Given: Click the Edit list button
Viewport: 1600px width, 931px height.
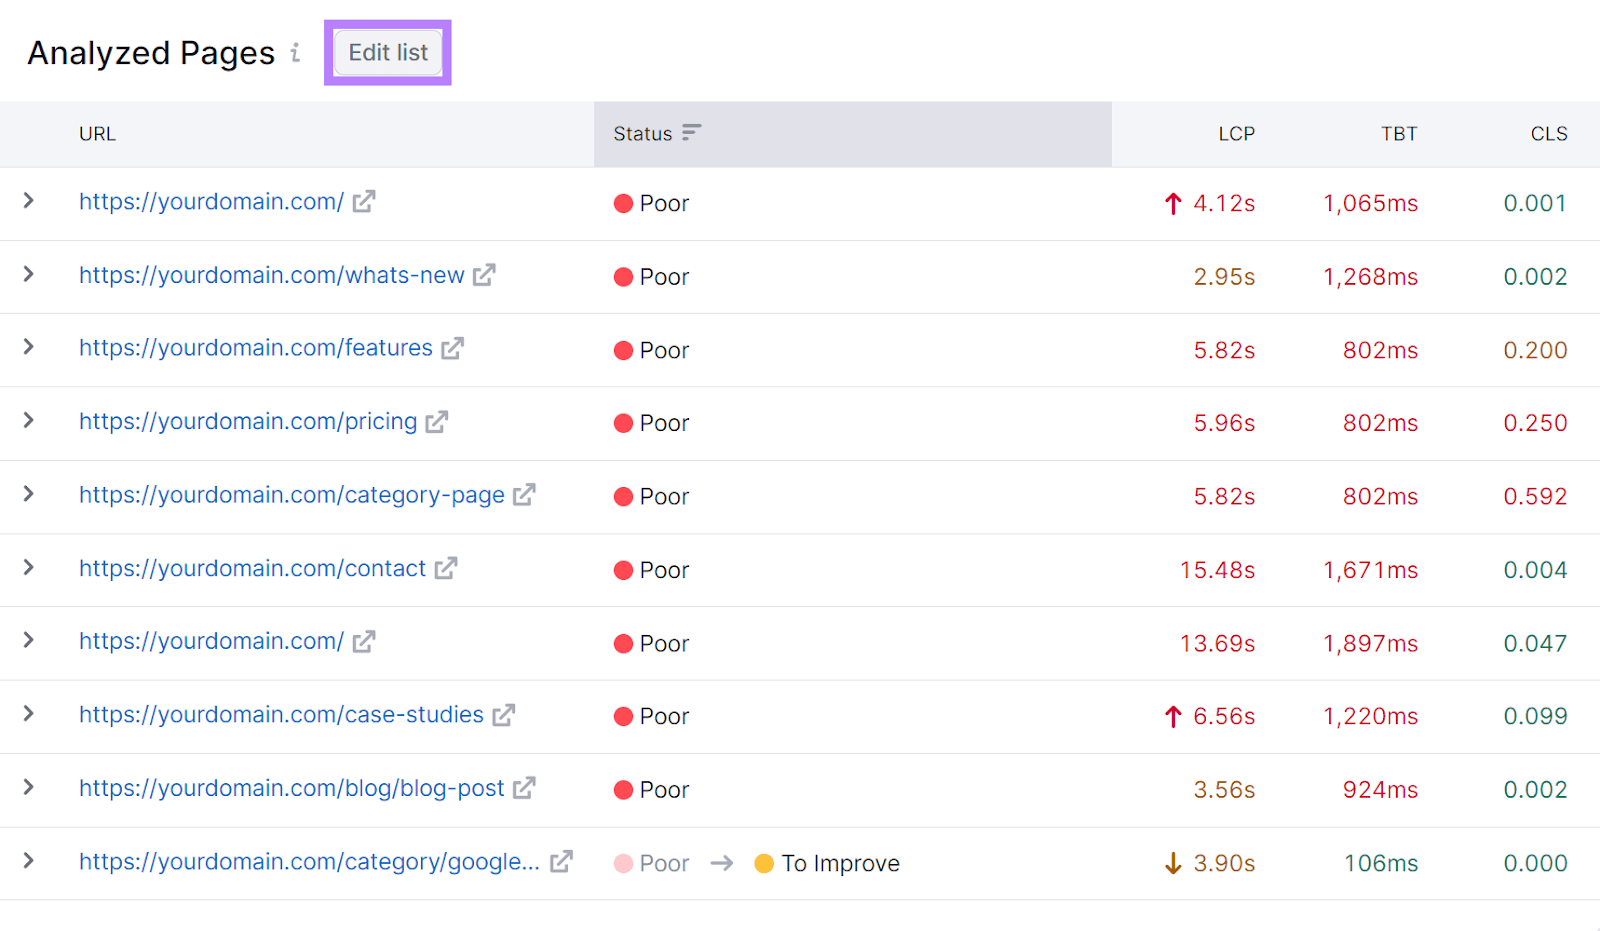Looking at the screenshot, I should 388,52.
